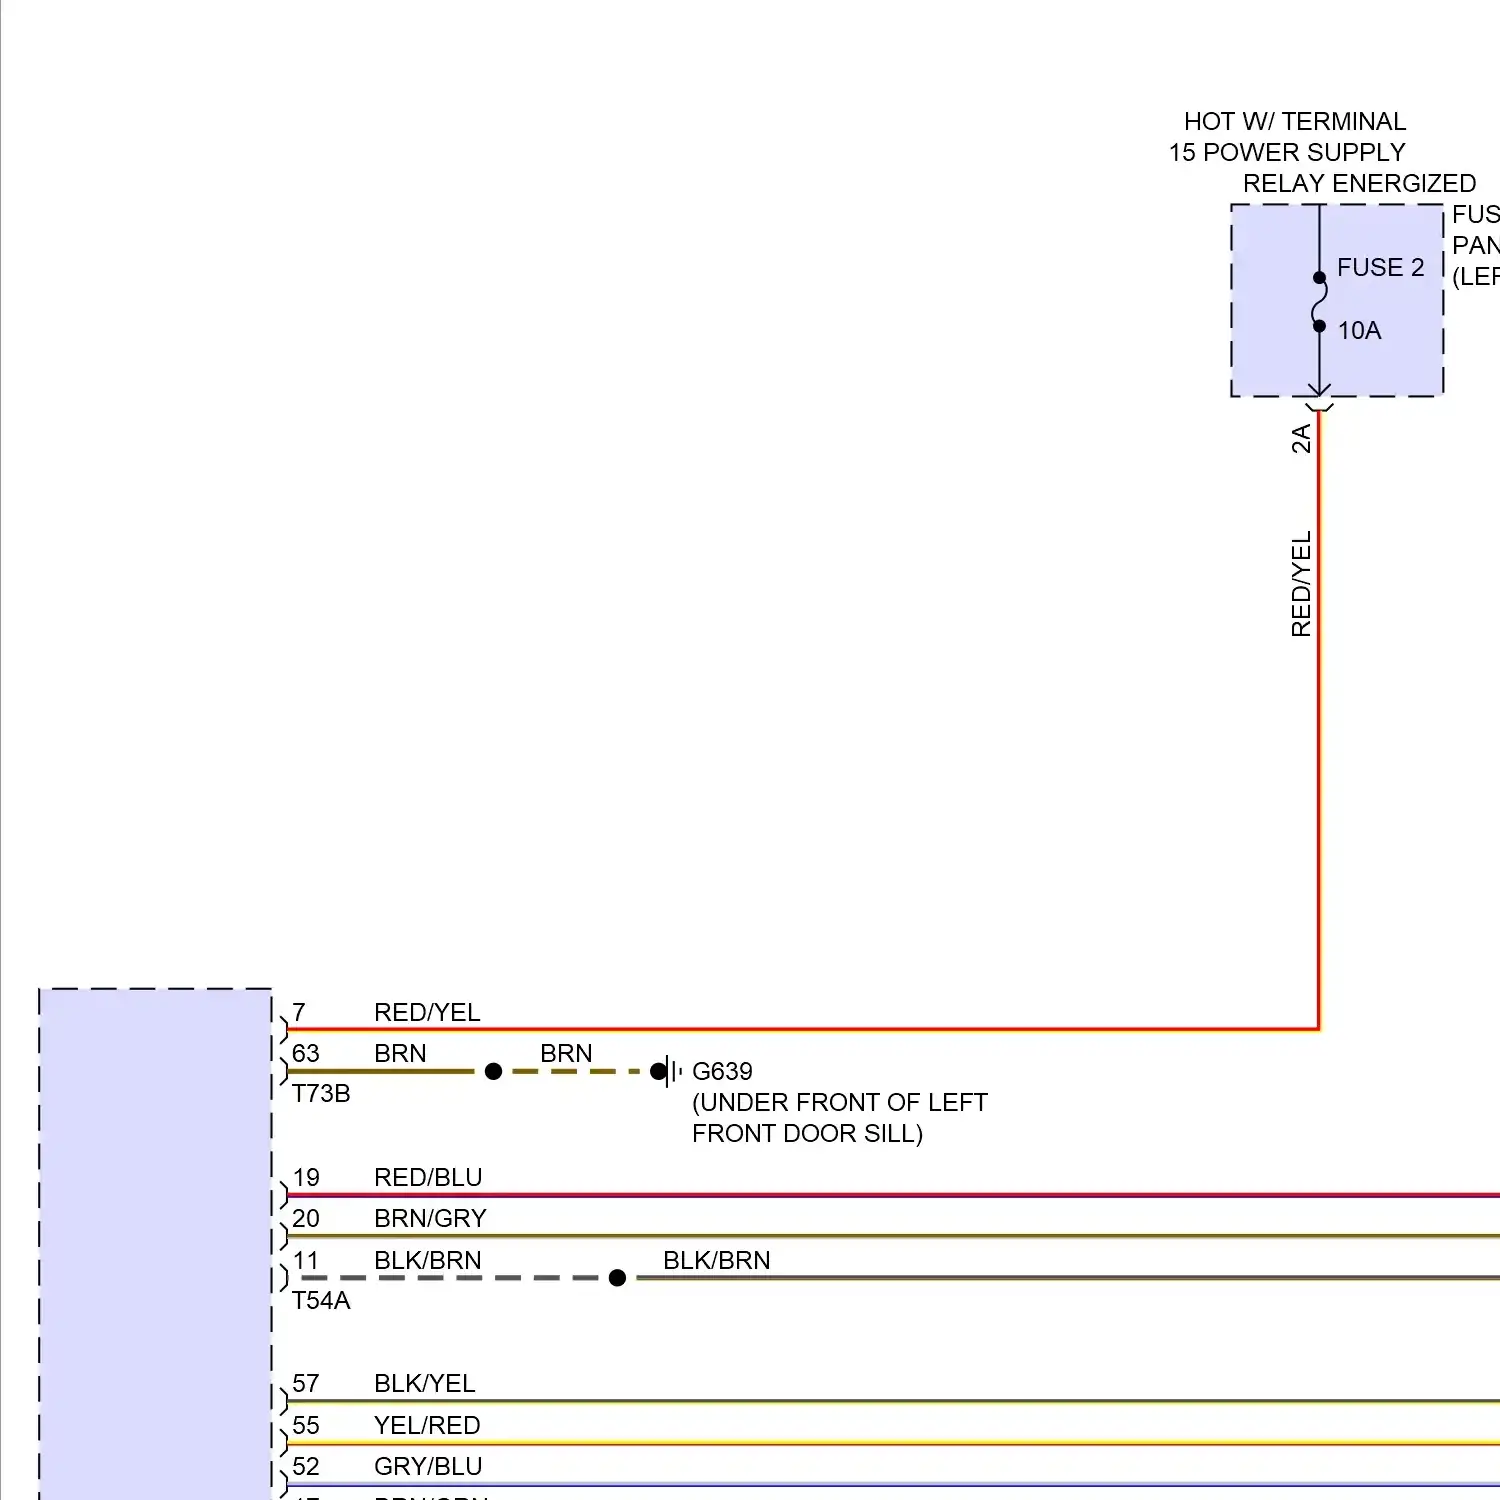Screen dimensions: 1500x1500
Task: Click pin number 63
Action: coord(306,1054)
